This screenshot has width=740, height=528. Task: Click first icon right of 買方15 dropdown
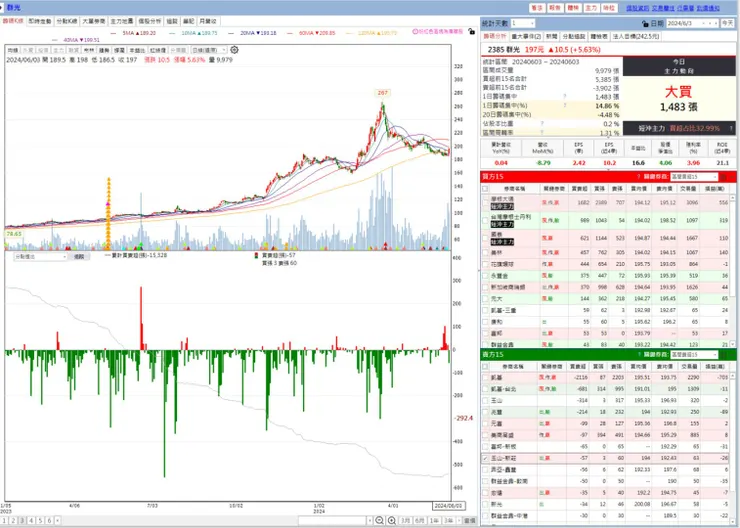[723, 177]
